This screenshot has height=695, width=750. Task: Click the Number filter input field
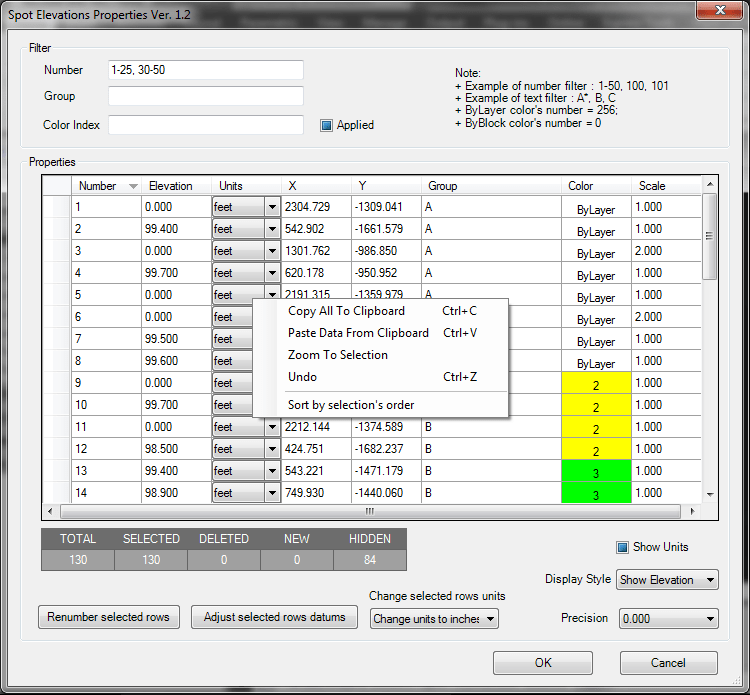tap(206, 70)
